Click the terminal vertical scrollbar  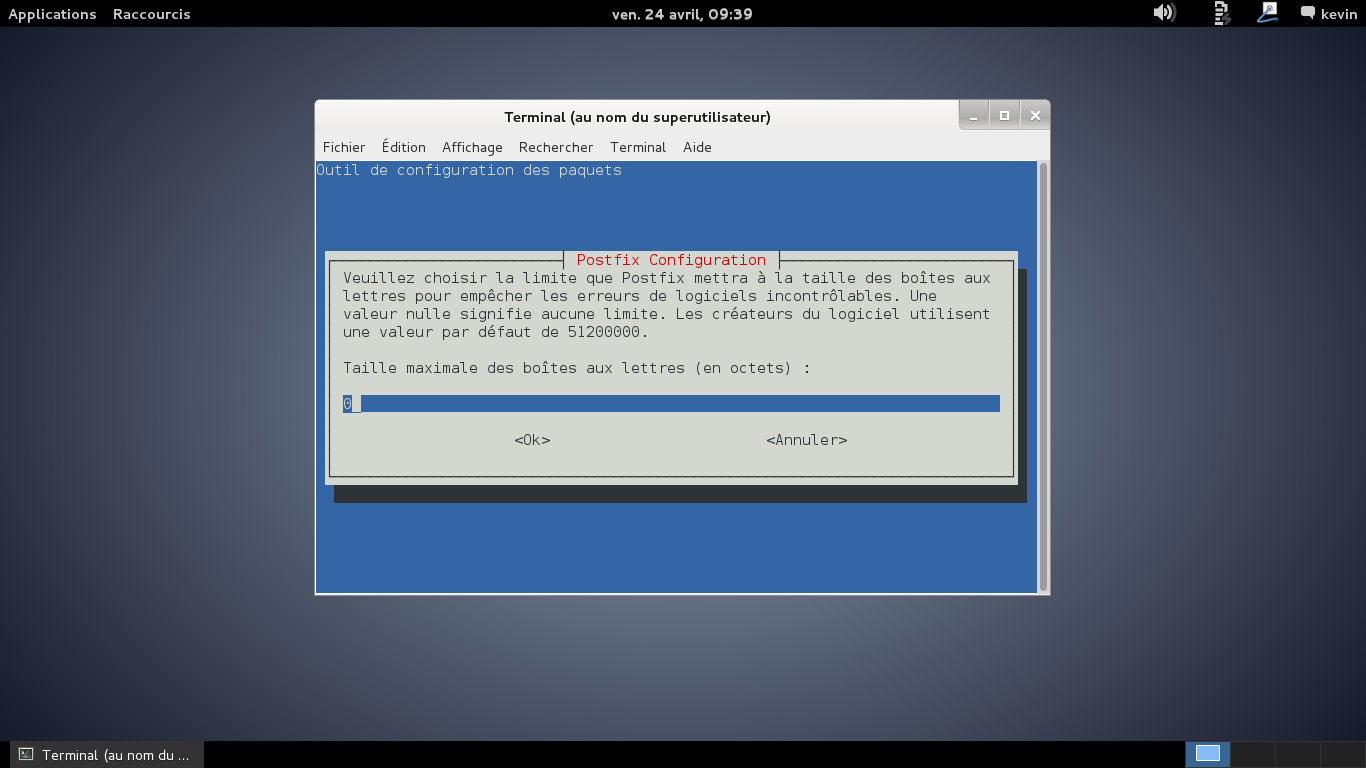click(1044, 376)
